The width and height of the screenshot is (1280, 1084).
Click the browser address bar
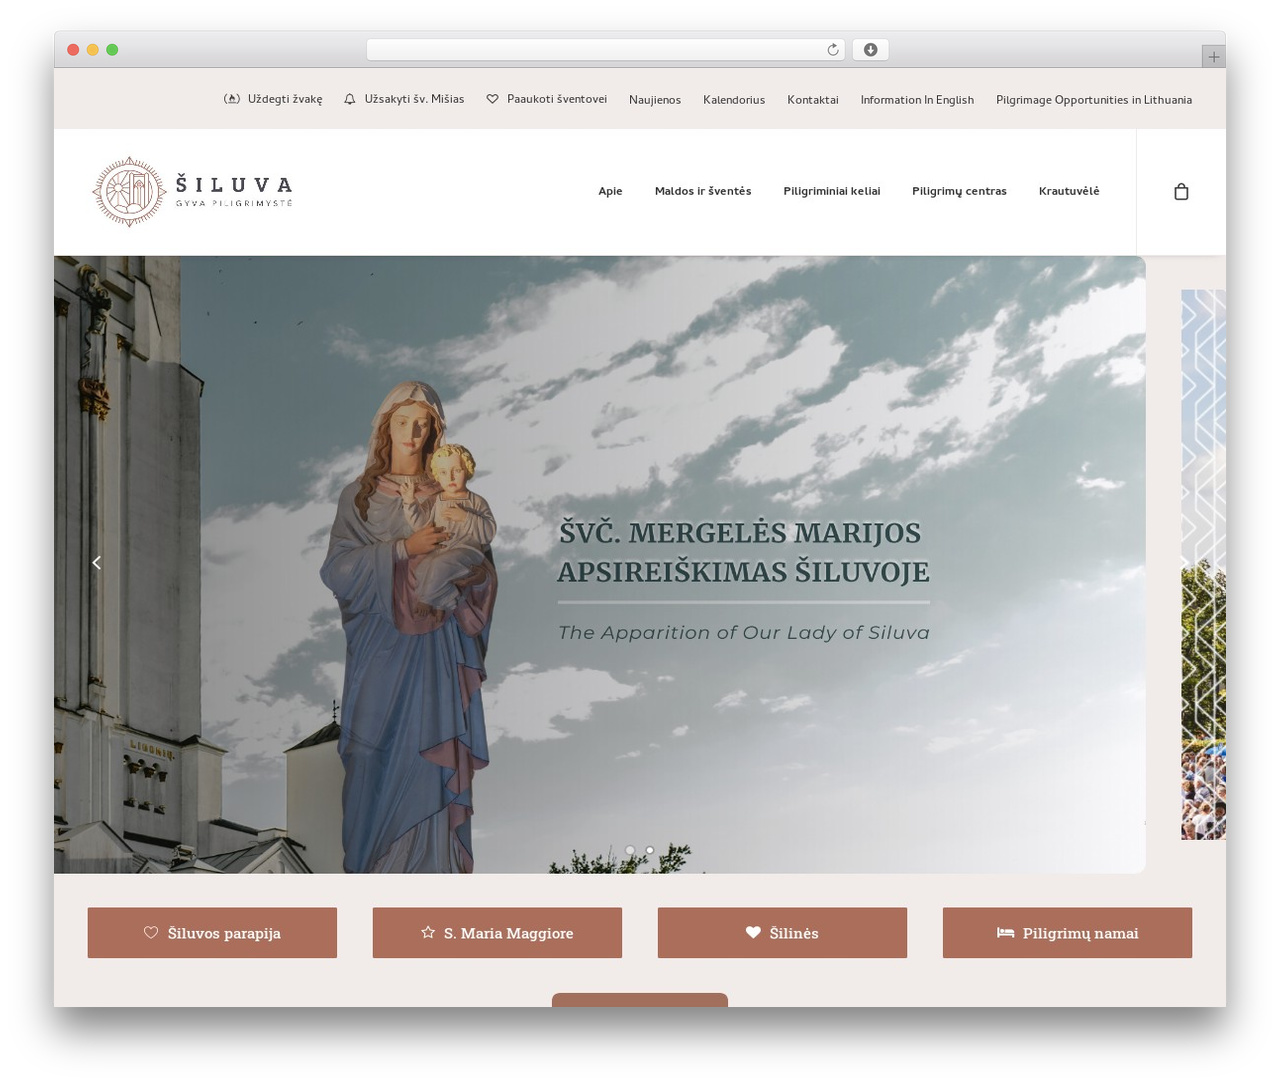coord(605,50)
